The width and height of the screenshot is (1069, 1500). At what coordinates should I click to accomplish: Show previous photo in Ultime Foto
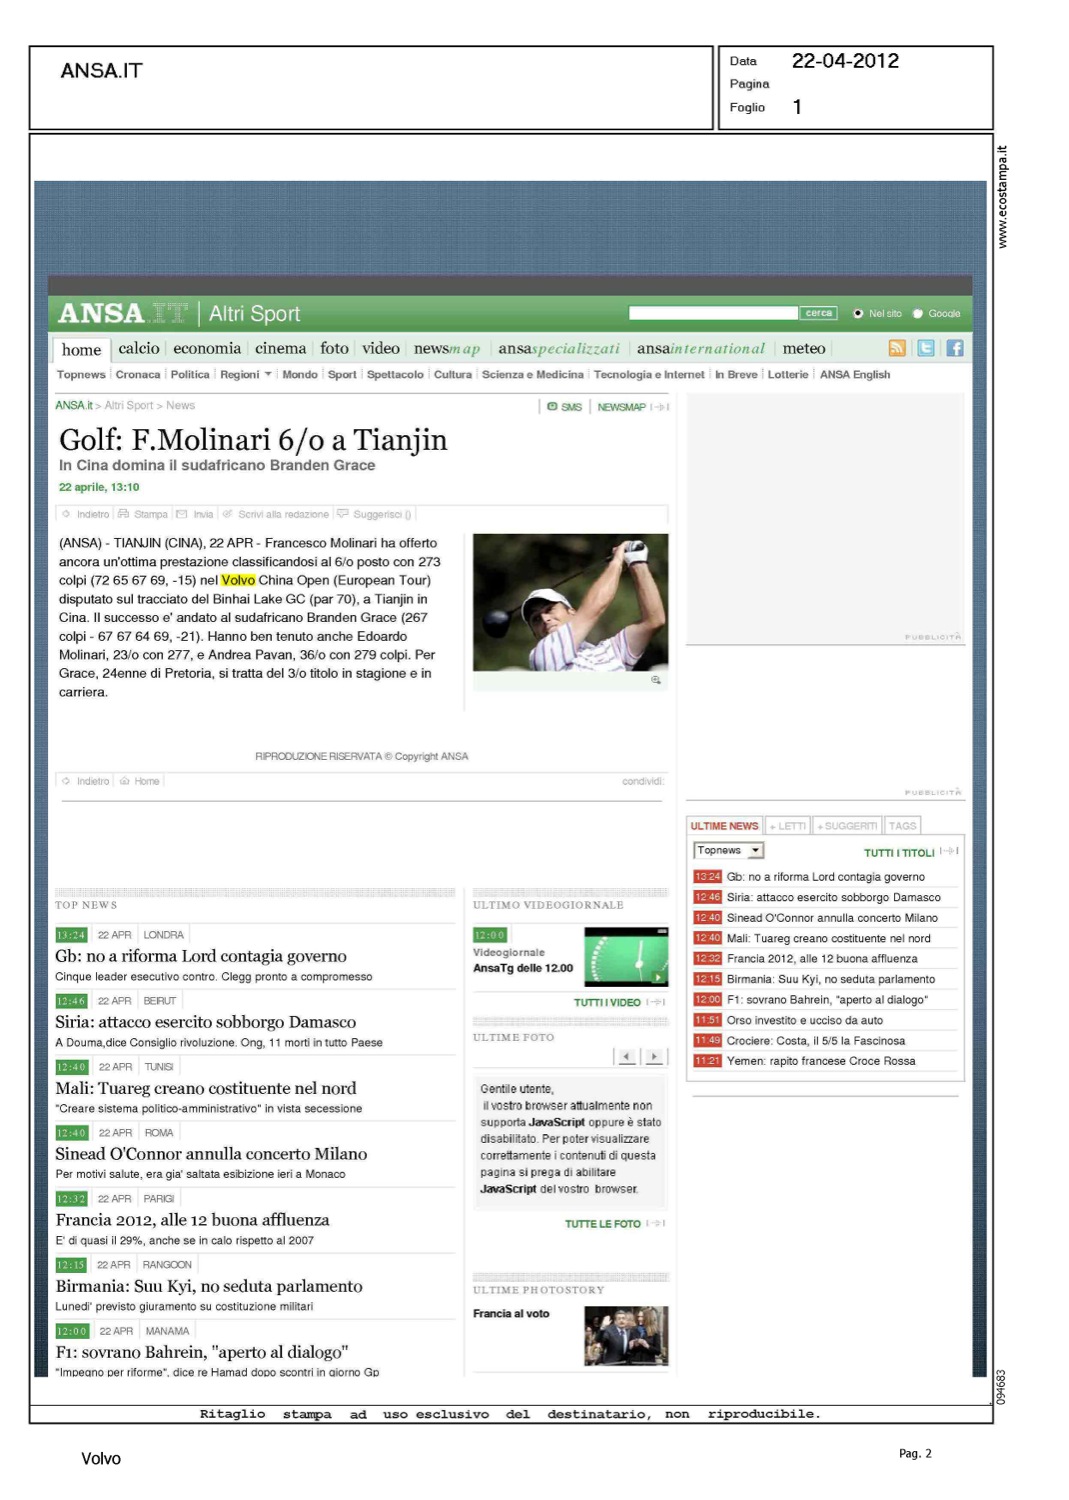point(627,1056)
